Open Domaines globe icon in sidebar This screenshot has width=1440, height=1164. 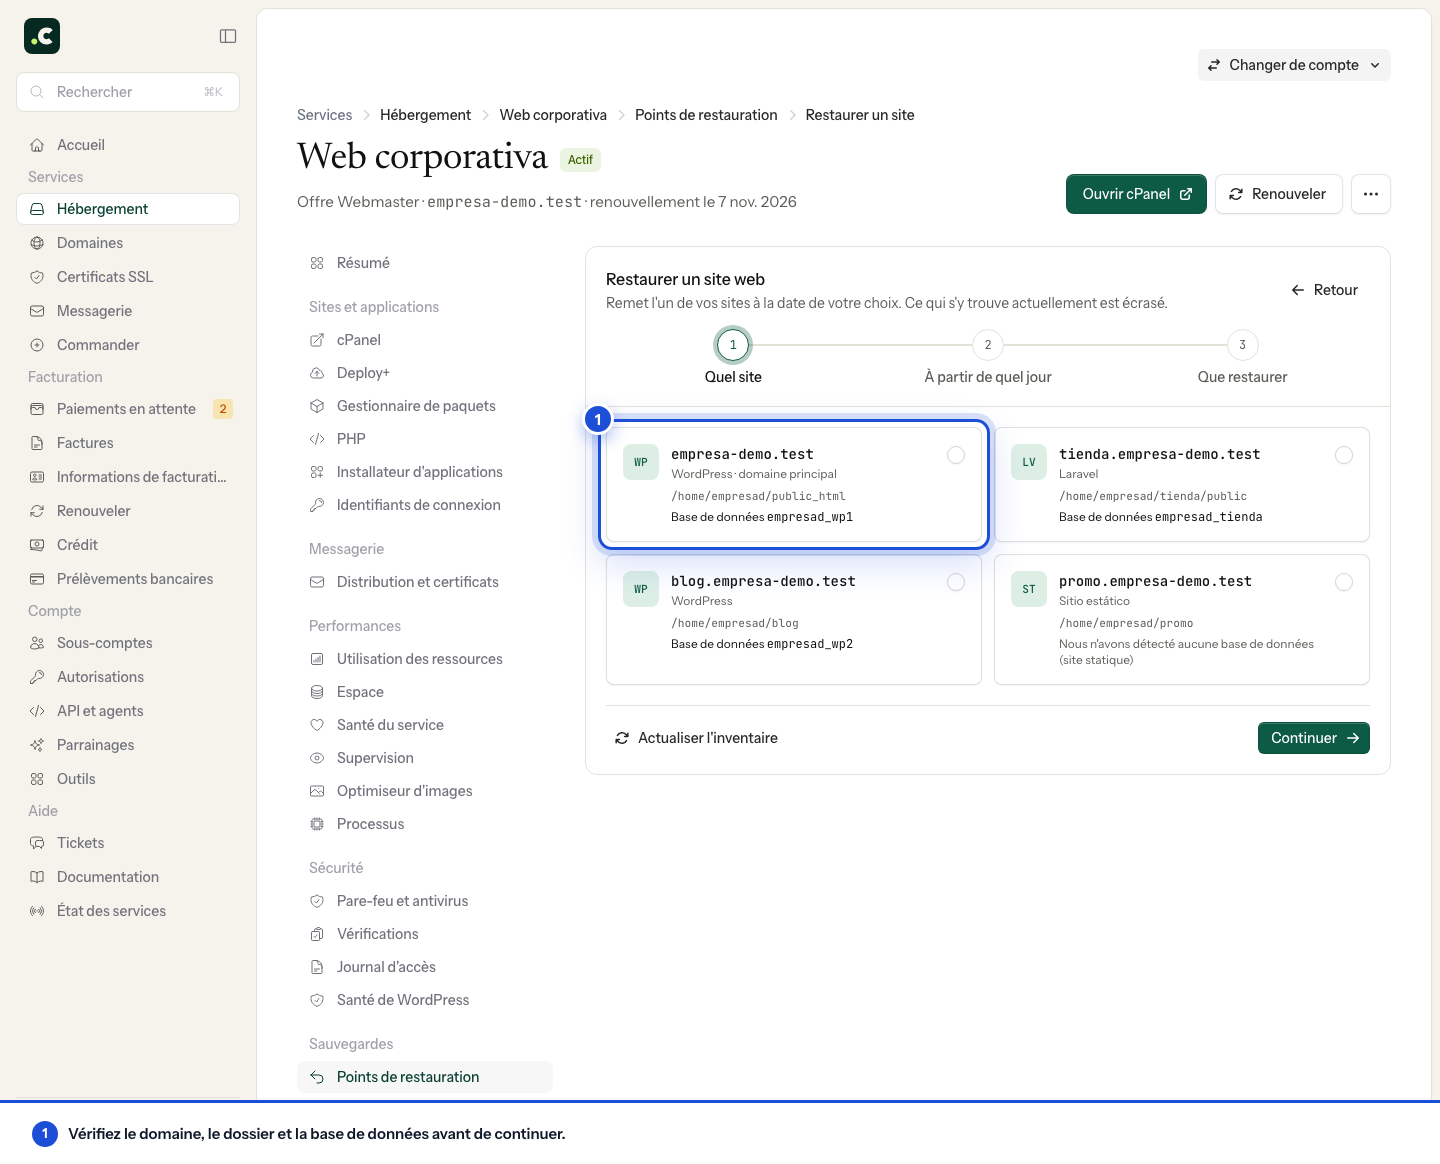[x=37, y=243]
